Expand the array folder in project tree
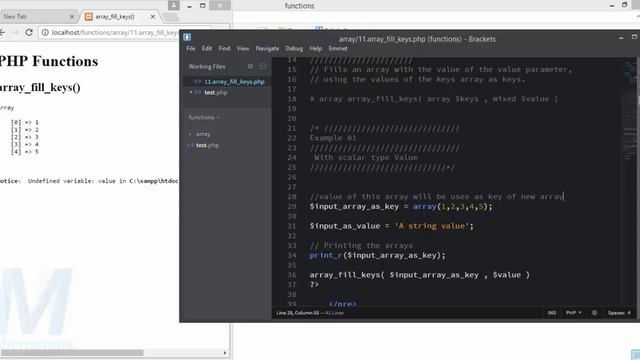Viewport: 640px width, 360px height. pos(203,134)
